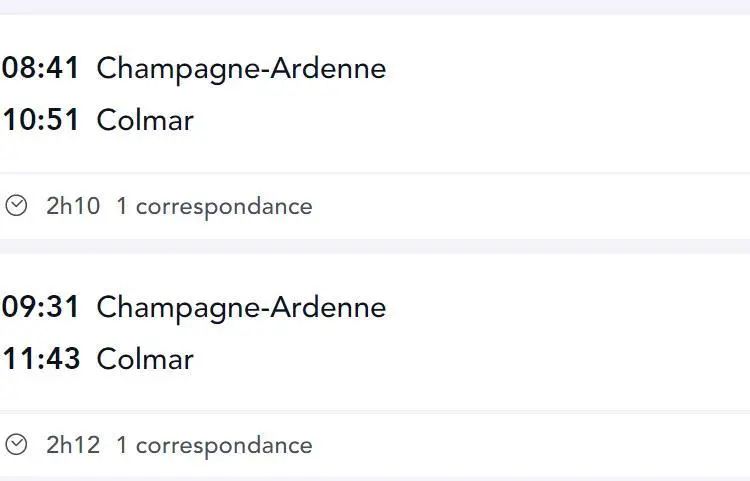Expand the second trip's footer row
The image size is (750, 481).
click(x=375, y=445)
